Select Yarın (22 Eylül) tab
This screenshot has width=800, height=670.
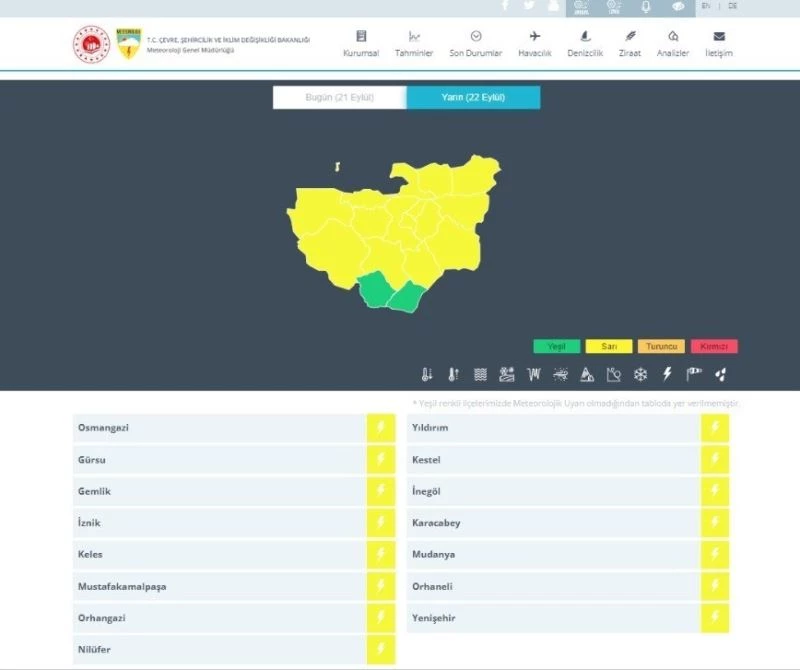473,97
